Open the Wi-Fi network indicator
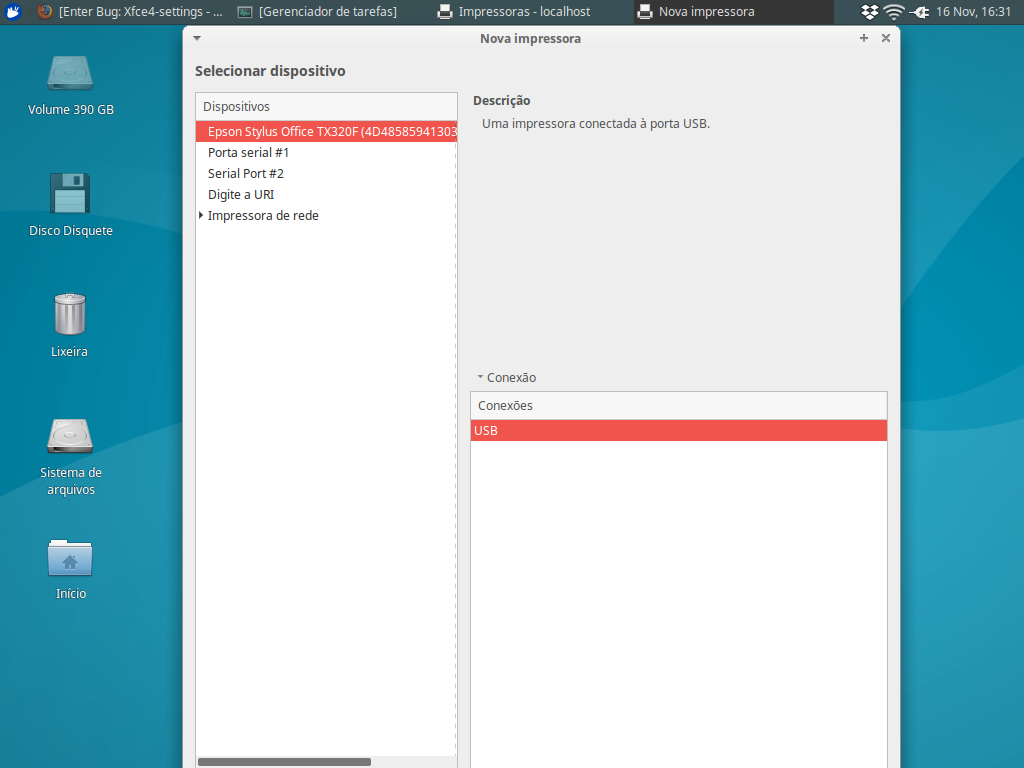Viewport: 1024px width, 768px height. 894,12
